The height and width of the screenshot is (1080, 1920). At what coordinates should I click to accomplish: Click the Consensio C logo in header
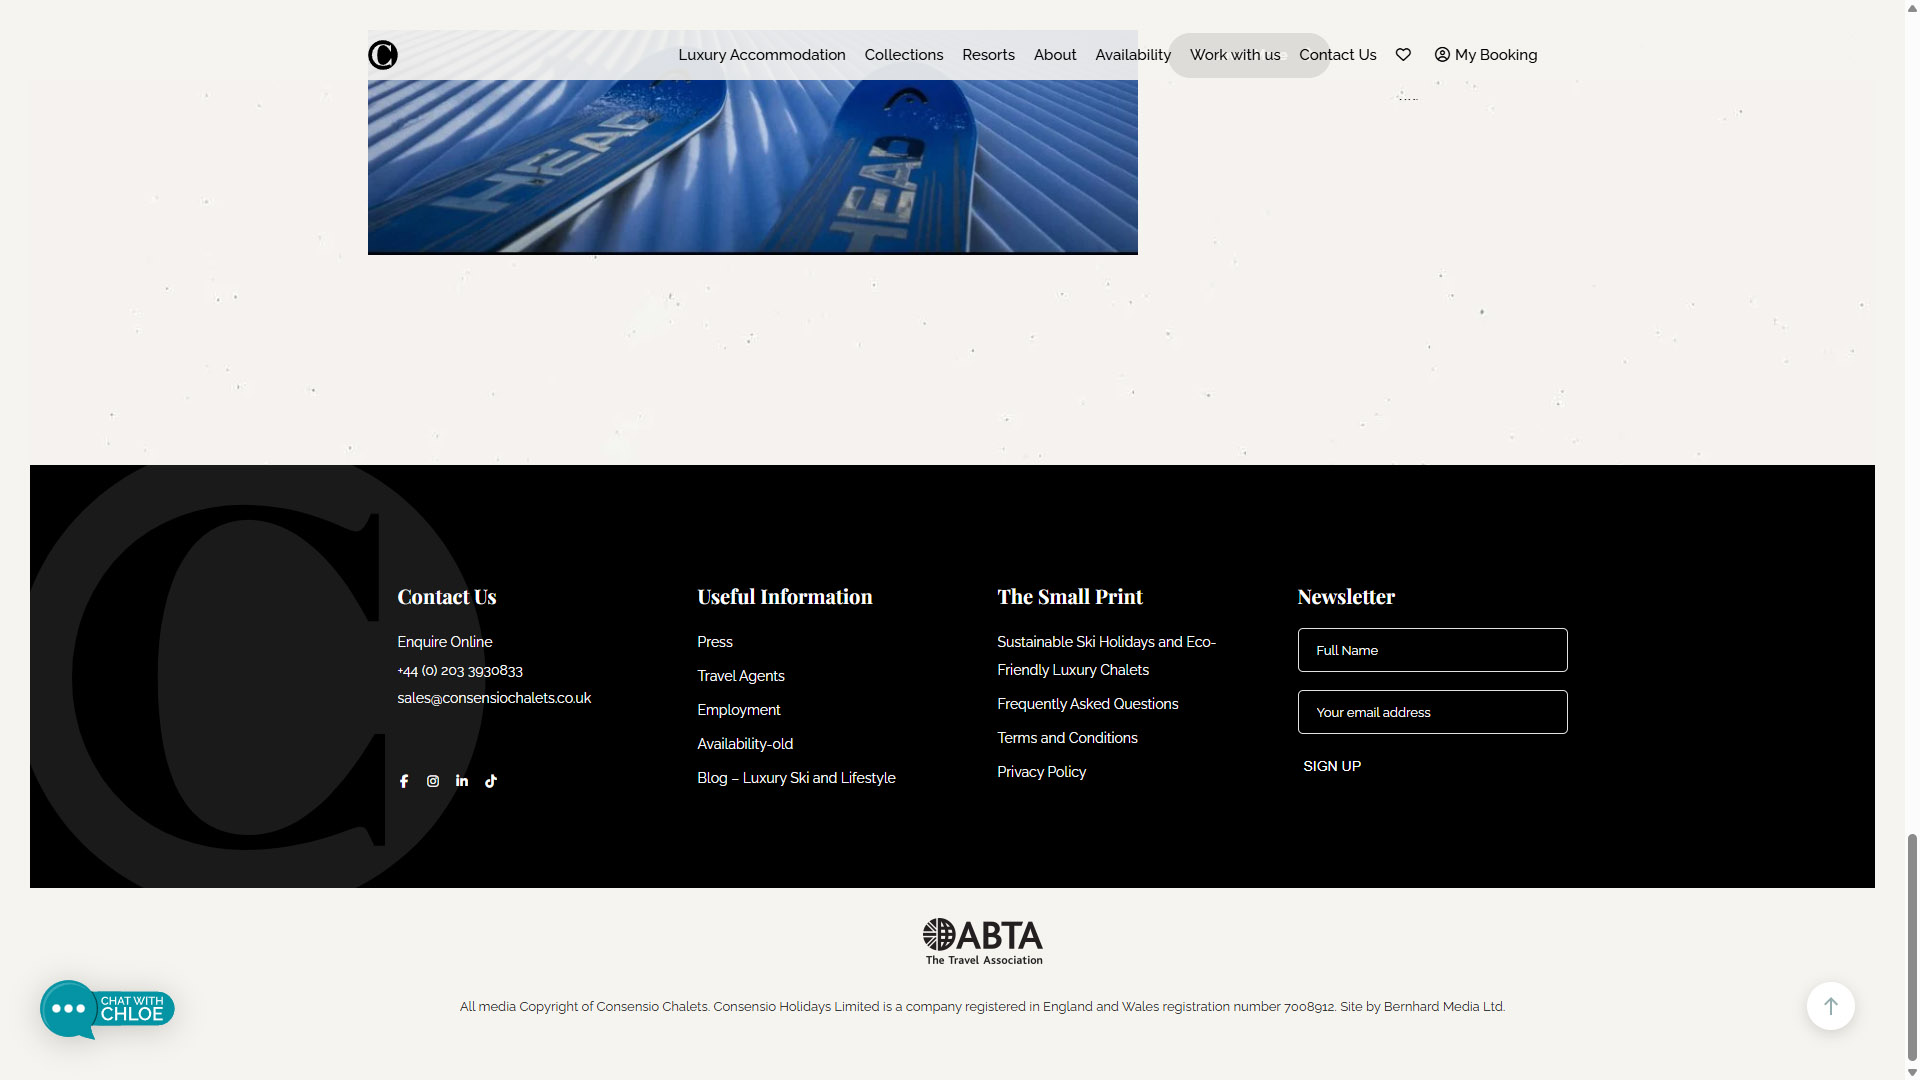point(383,55)
